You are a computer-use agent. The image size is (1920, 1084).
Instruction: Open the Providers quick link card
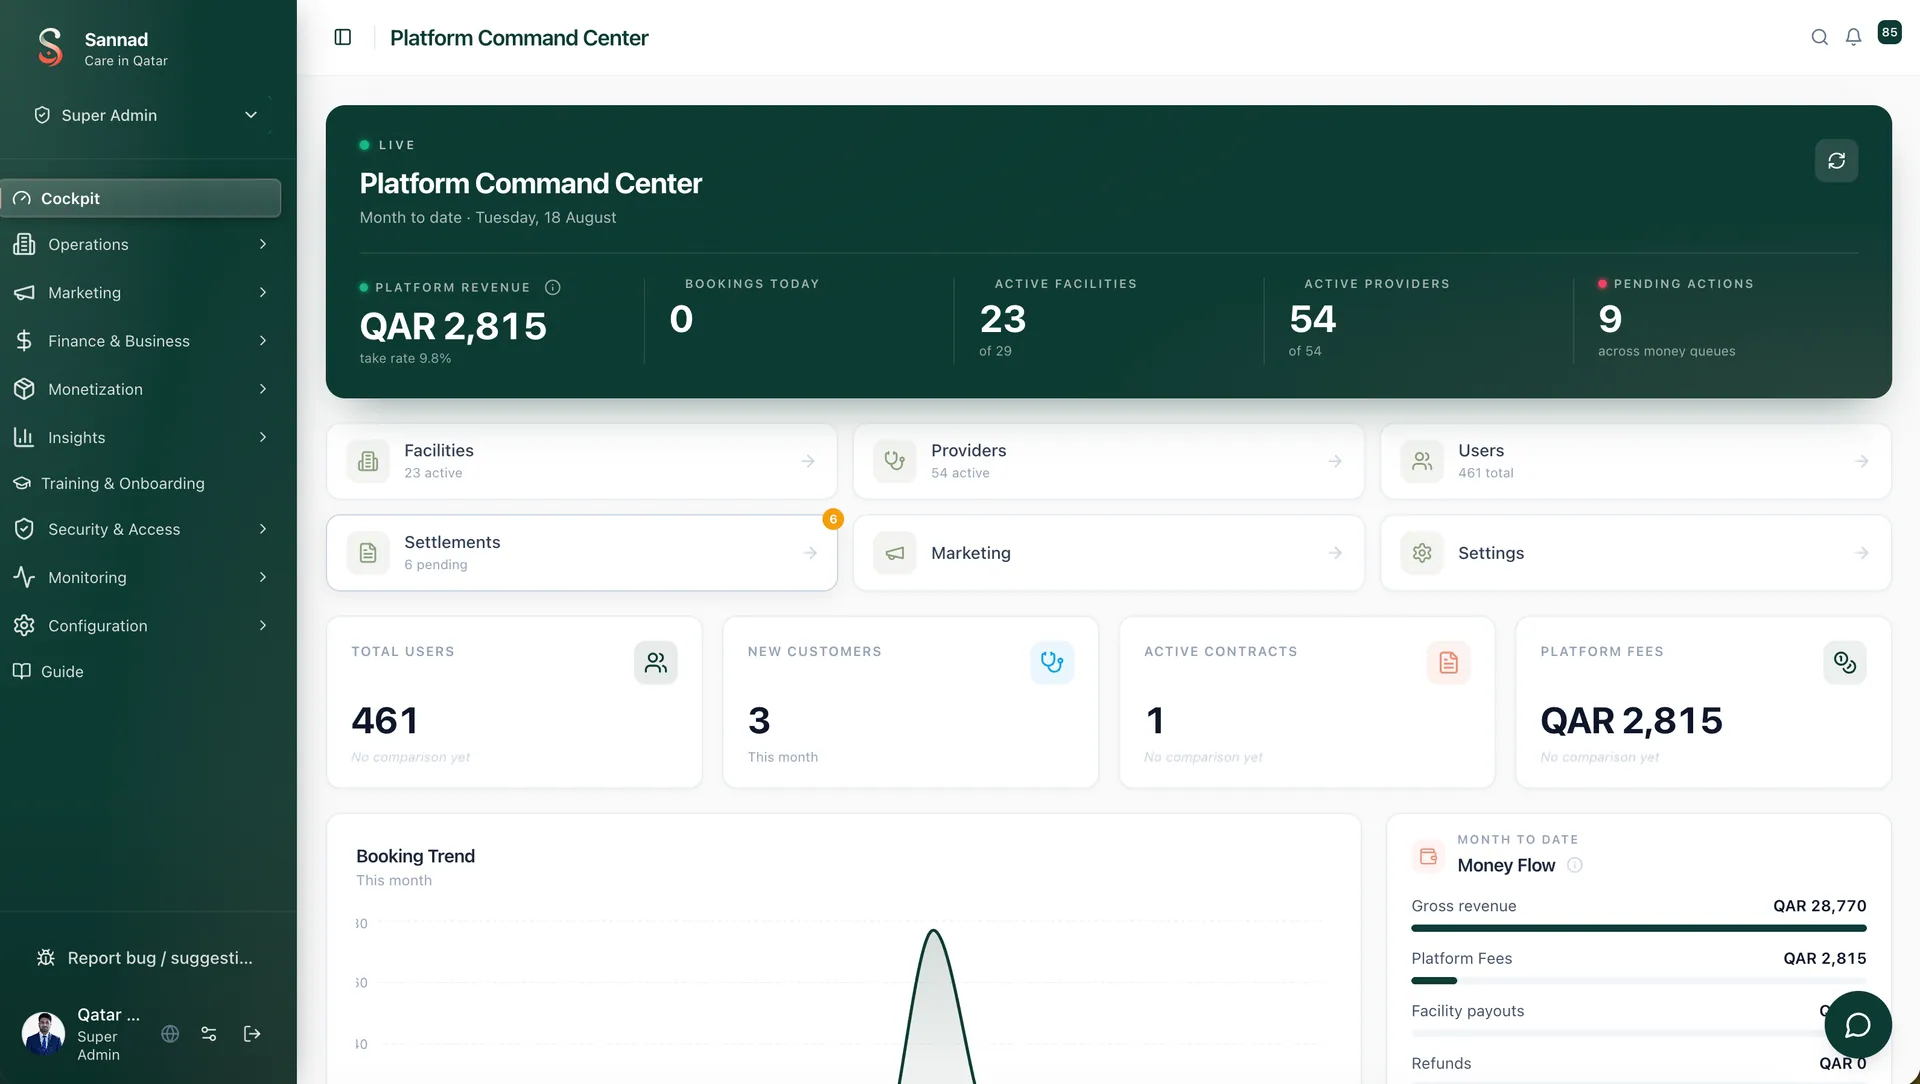[x=1108, y=461]
